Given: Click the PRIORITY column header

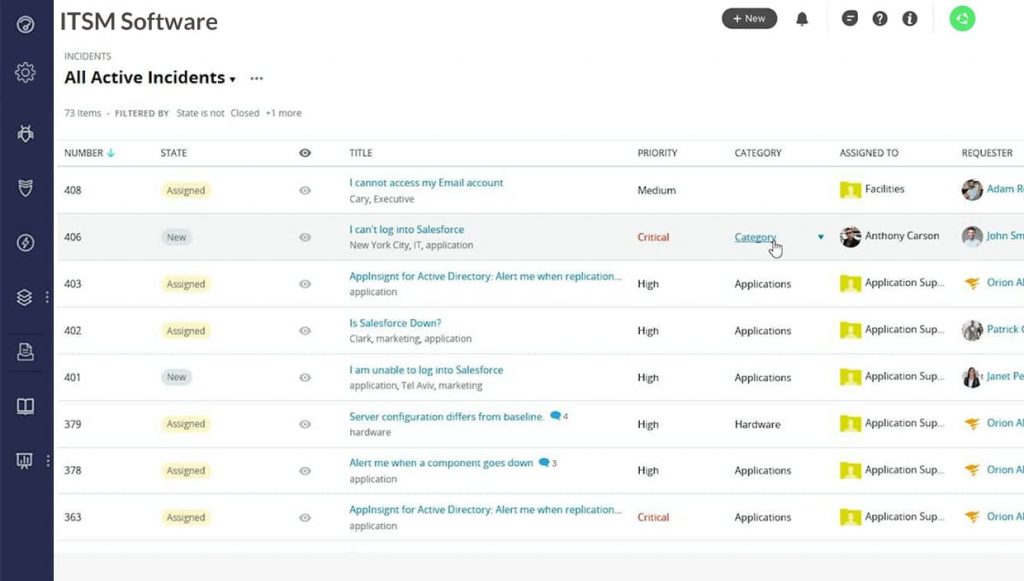Looking at the screenshot, I should [657, 153].
